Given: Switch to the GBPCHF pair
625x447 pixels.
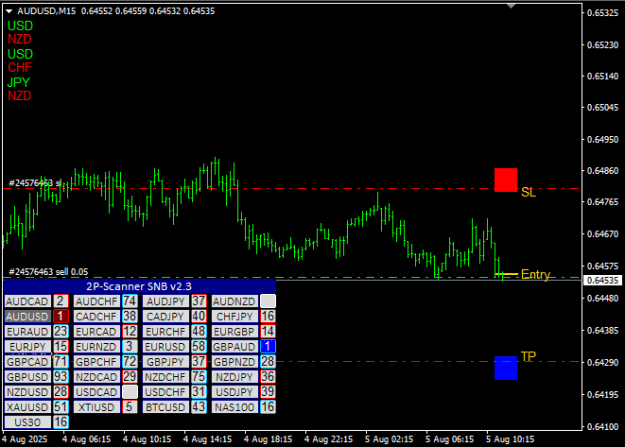Looking at the screenshot, I should point(97,362).
